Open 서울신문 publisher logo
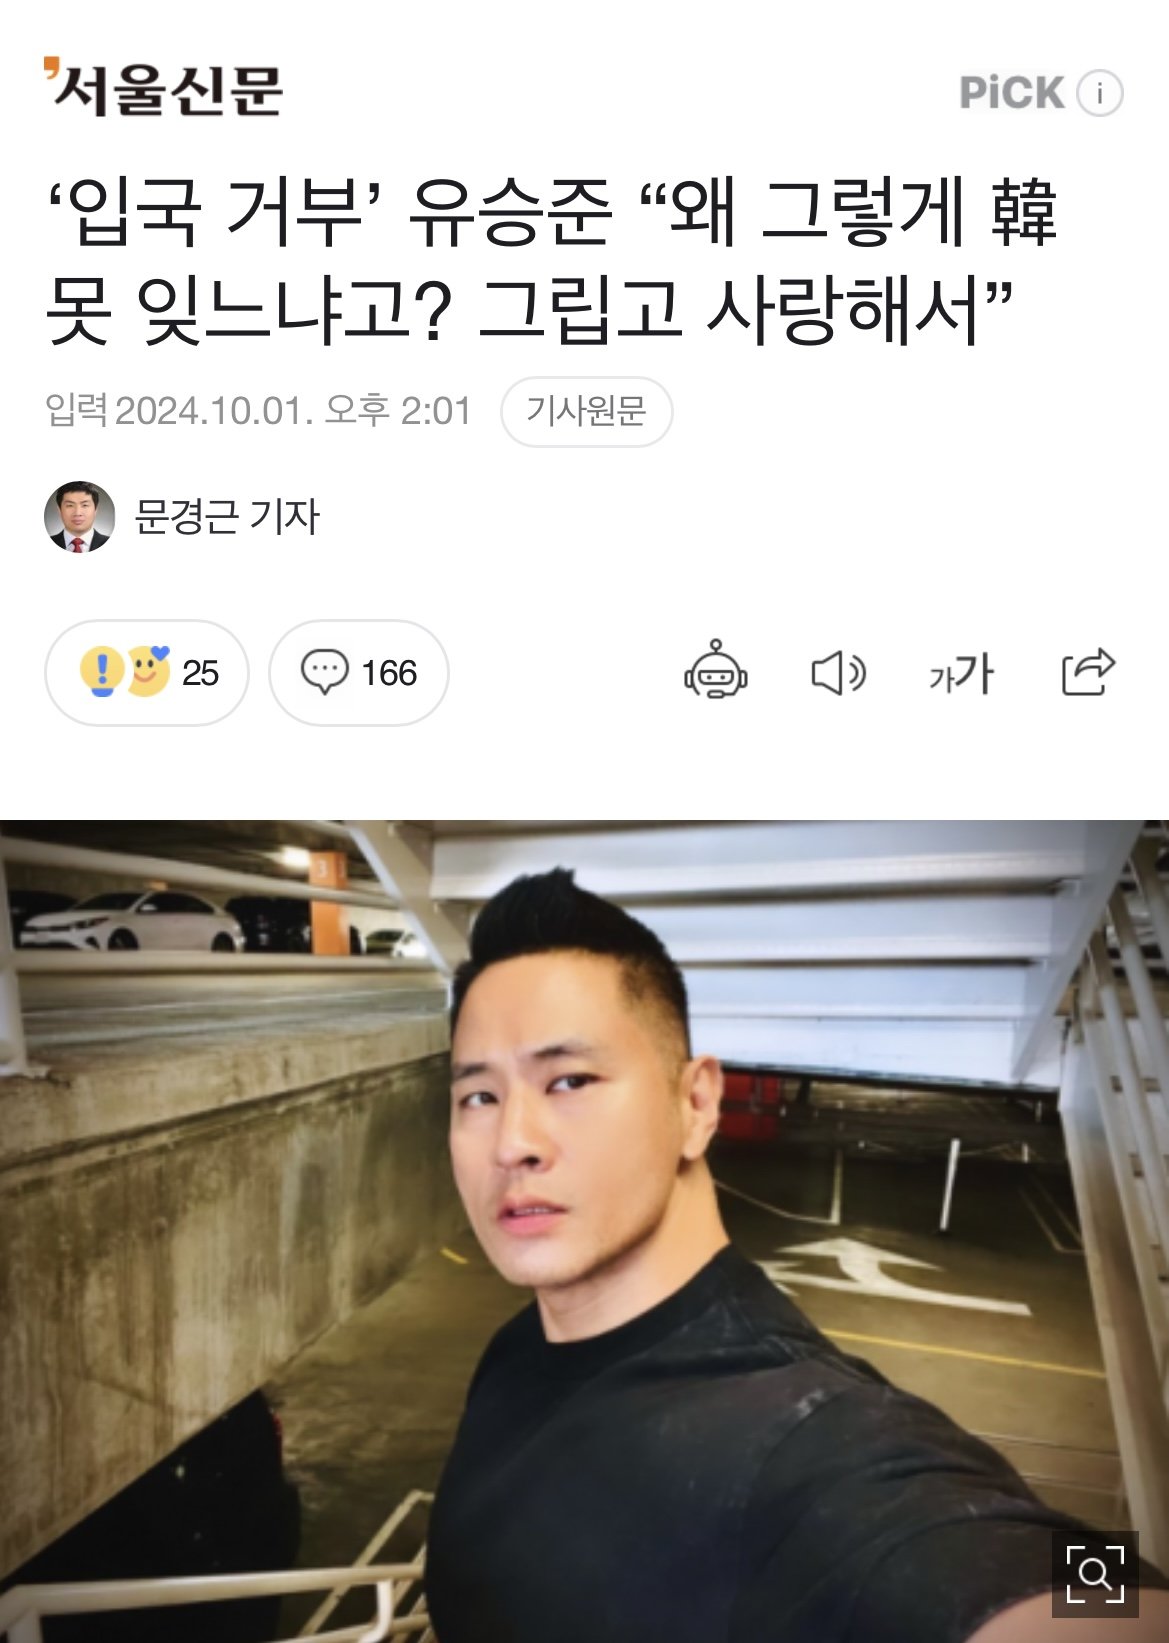This screenshot has height=1643, width=1169. [163, 89]
